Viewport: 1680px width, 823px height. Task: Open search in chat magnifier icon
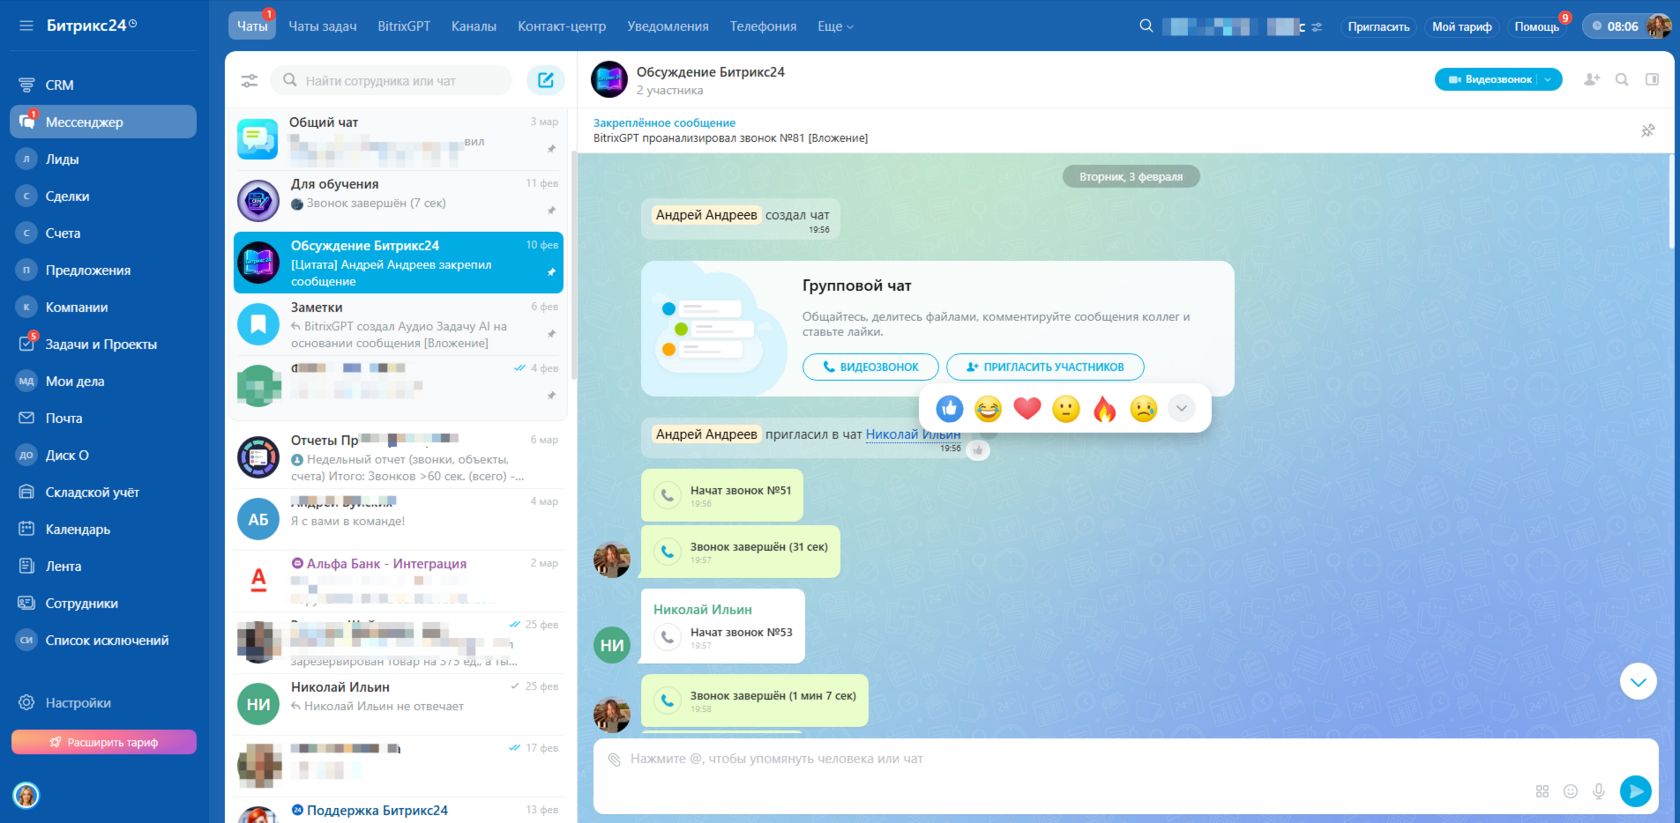coord(1622,79)
